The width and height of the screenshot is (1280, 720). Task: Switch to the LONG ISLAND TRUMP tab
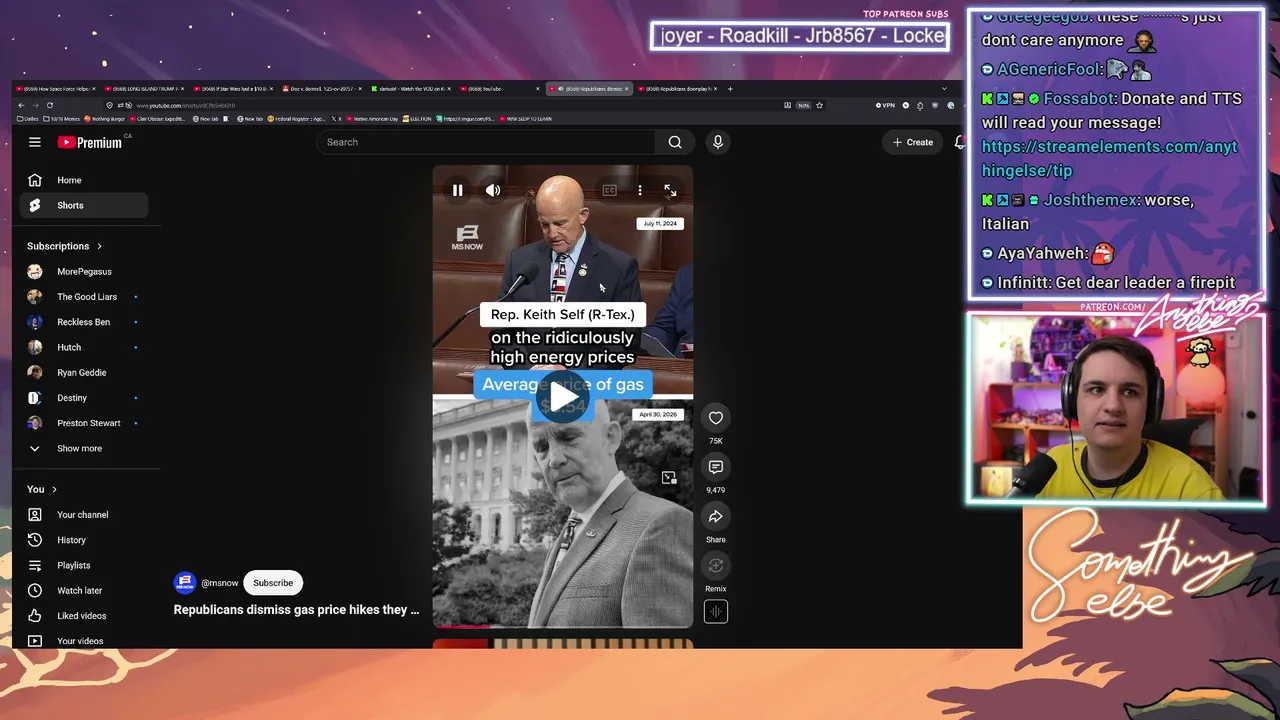pos(143,89)
